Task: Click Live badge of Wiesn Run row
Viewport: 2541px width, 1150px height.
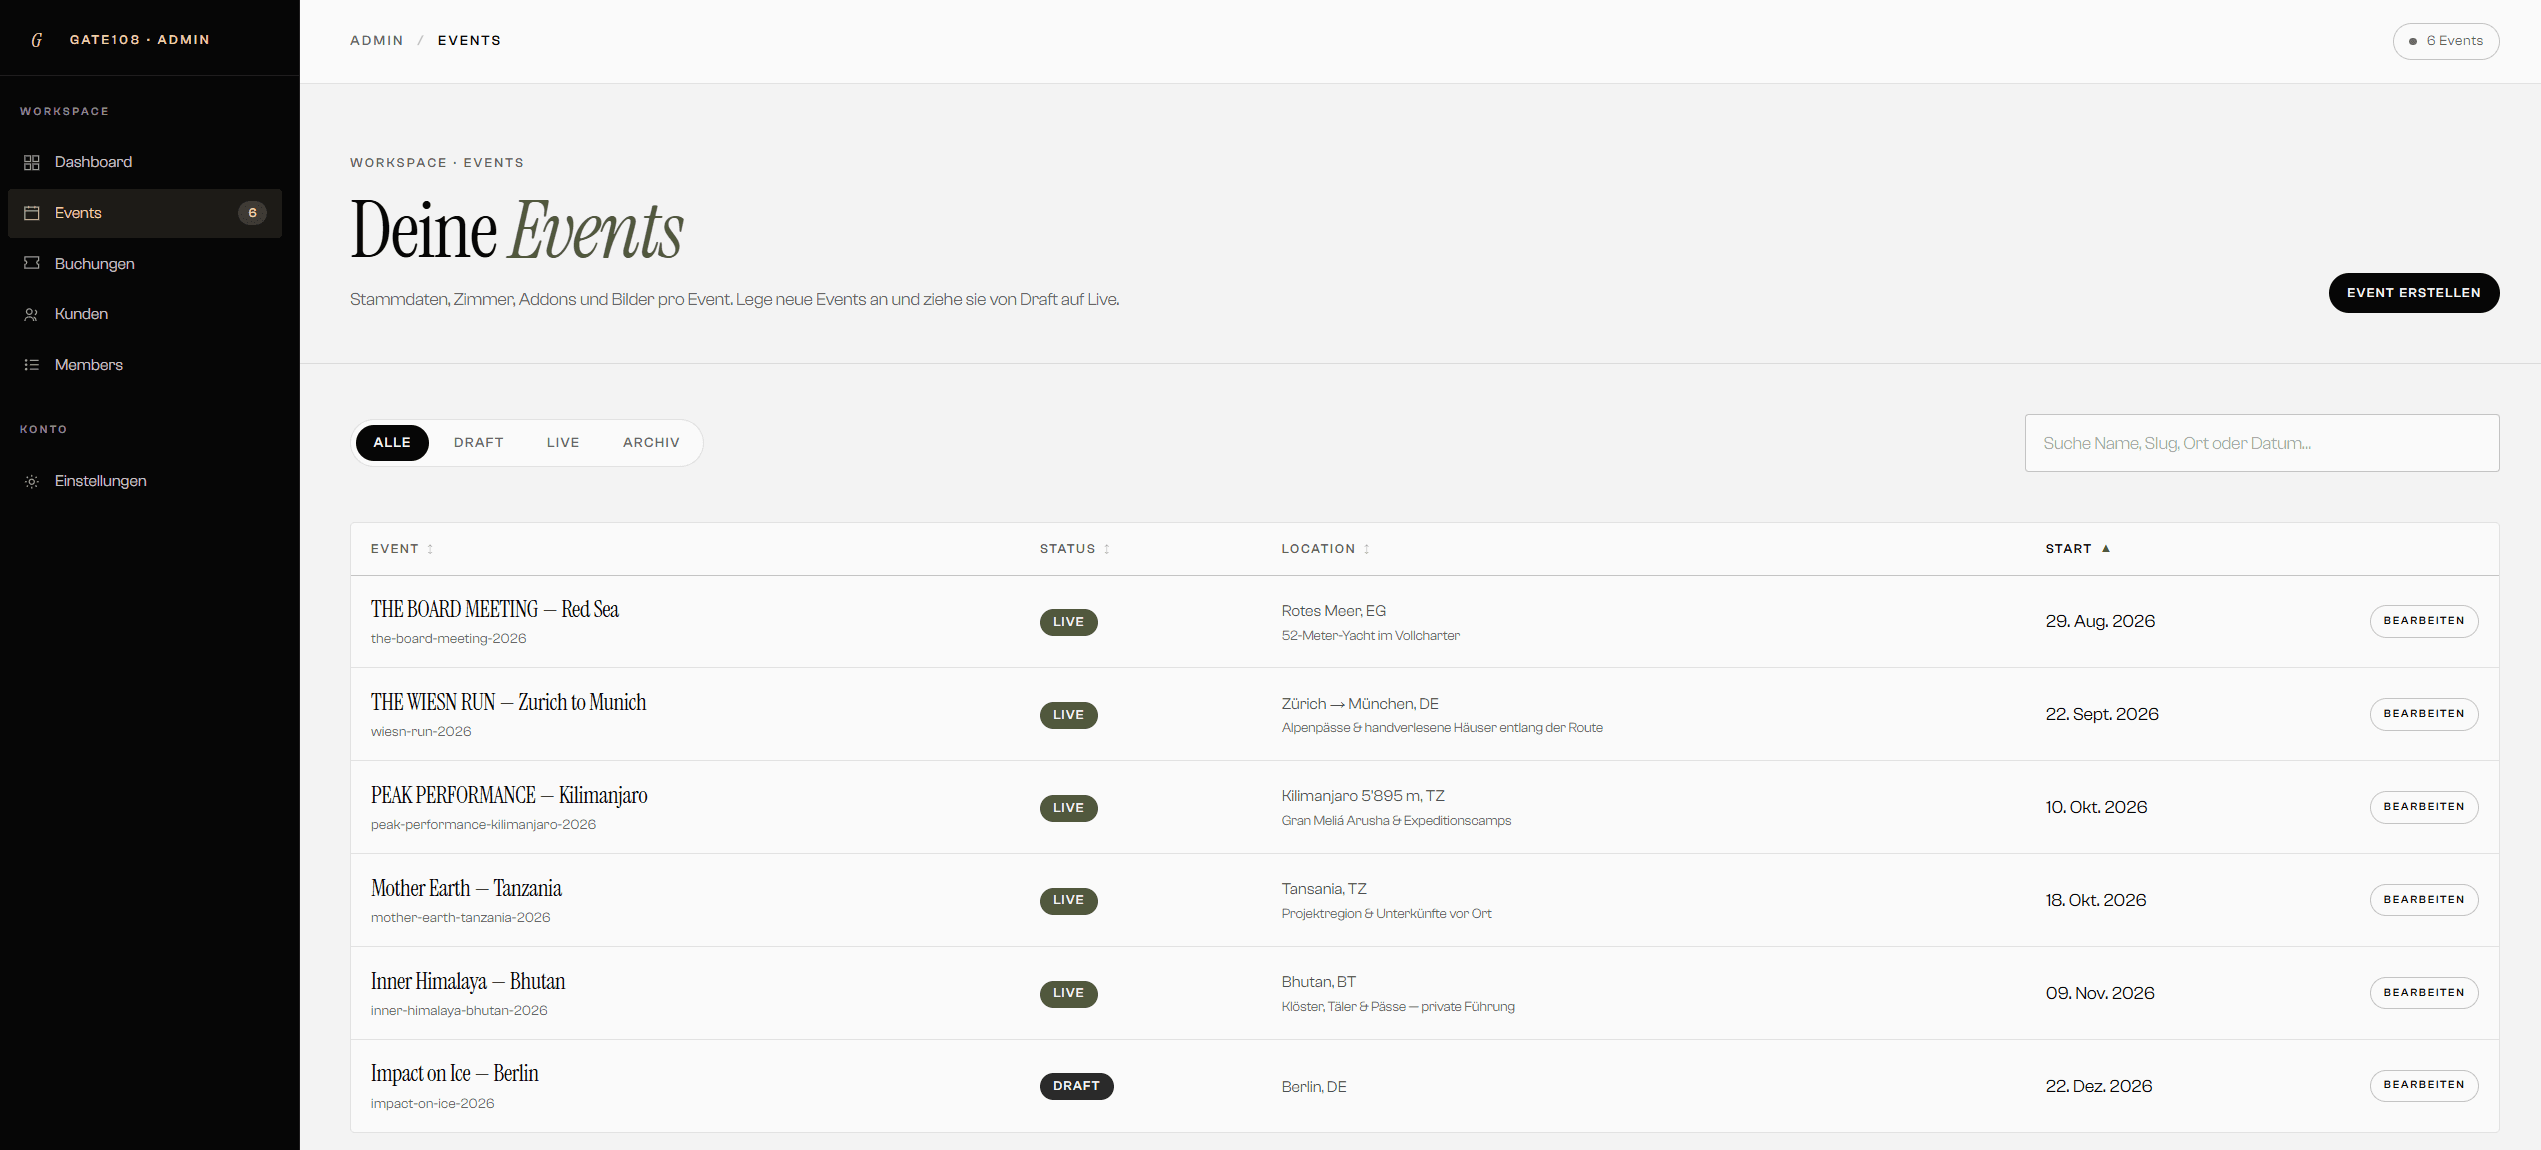Action: (1069, 715)
